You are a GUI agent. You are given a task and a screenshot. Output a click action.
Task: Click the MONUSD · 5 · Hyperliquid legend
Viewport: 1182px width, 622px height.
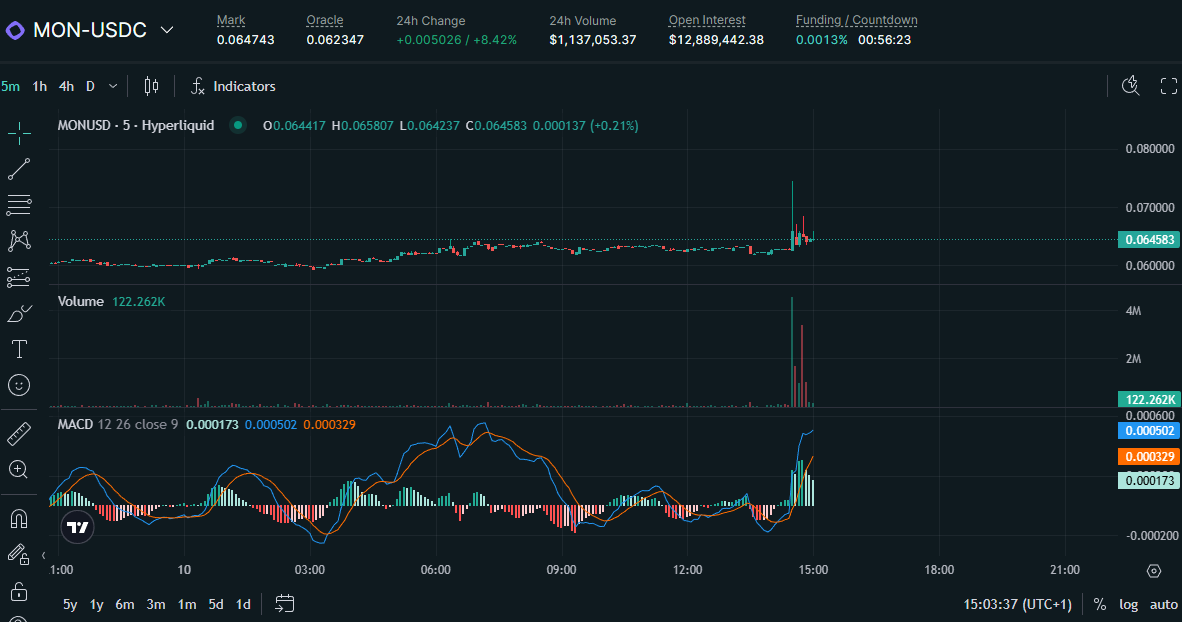tap(136, 125)
